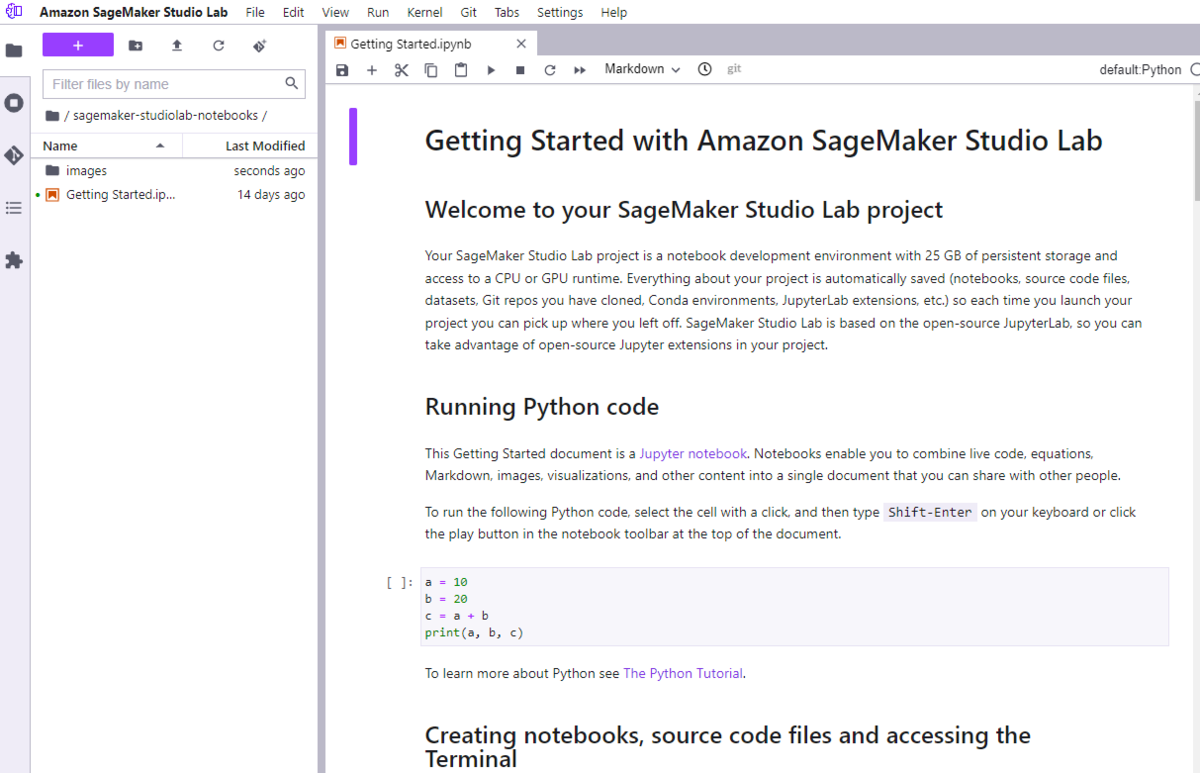Click the purple selected-cell collapse bar
The image size is (1200, 773).
353,137
